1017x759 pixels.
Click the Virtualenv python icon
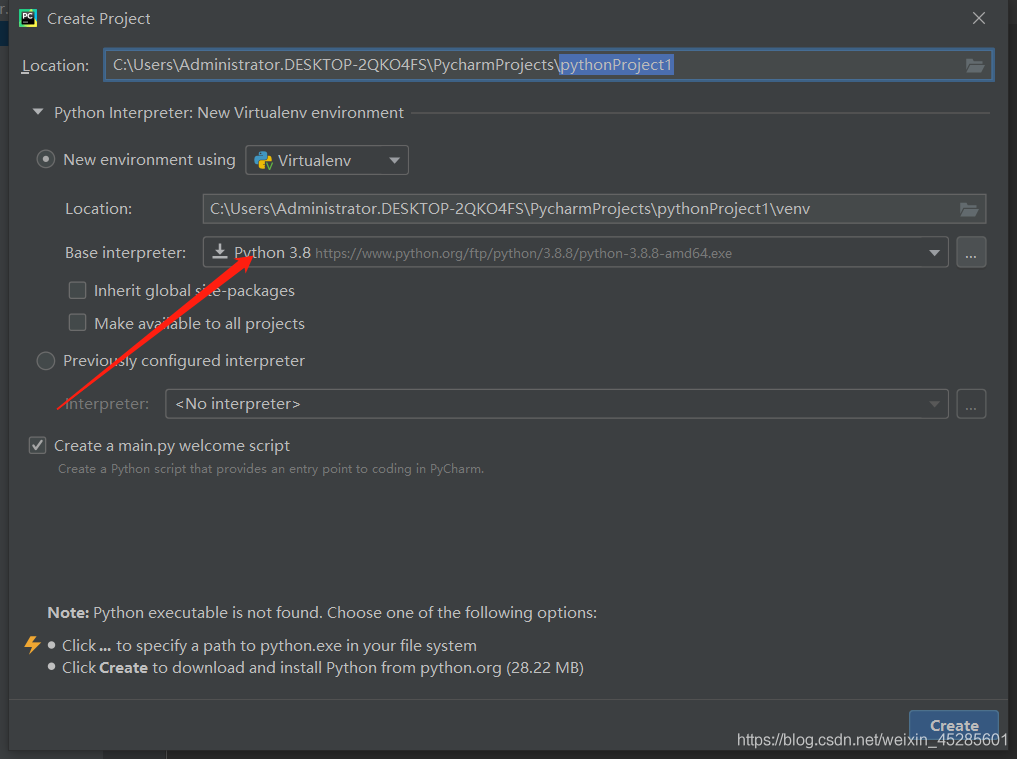click(263, 160)
